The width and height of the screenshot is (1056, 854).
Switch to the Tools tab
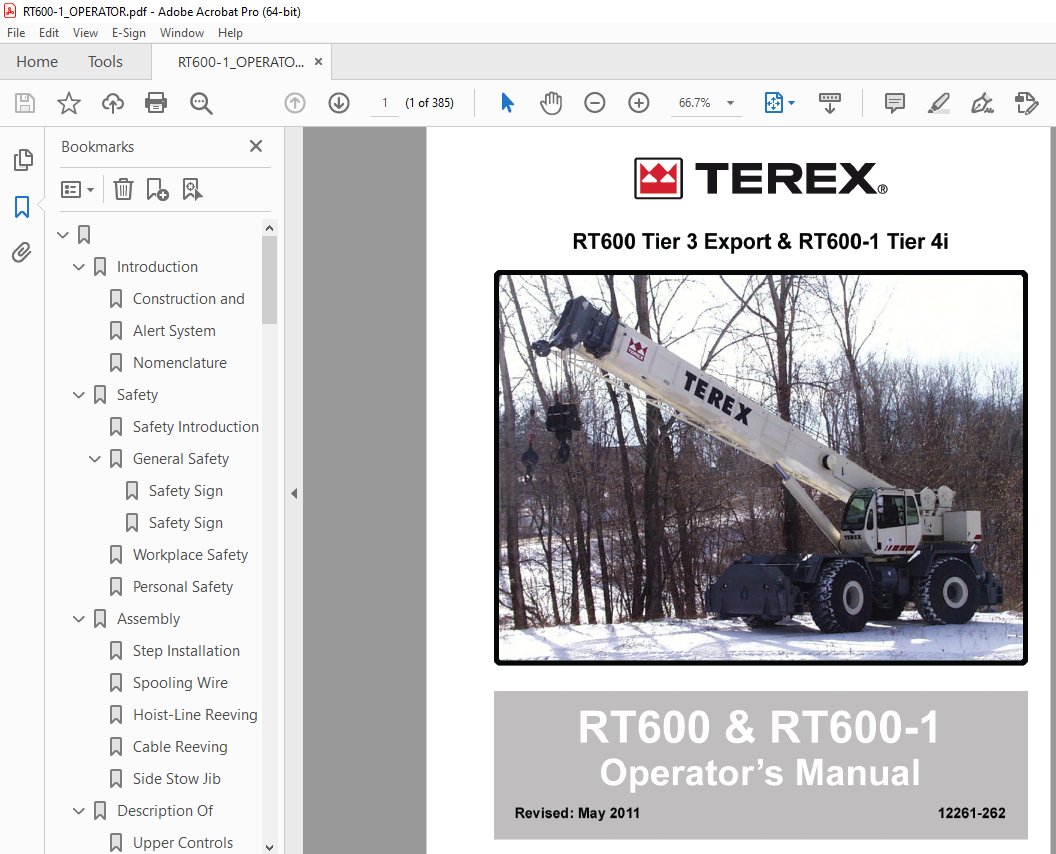[105, 62]
